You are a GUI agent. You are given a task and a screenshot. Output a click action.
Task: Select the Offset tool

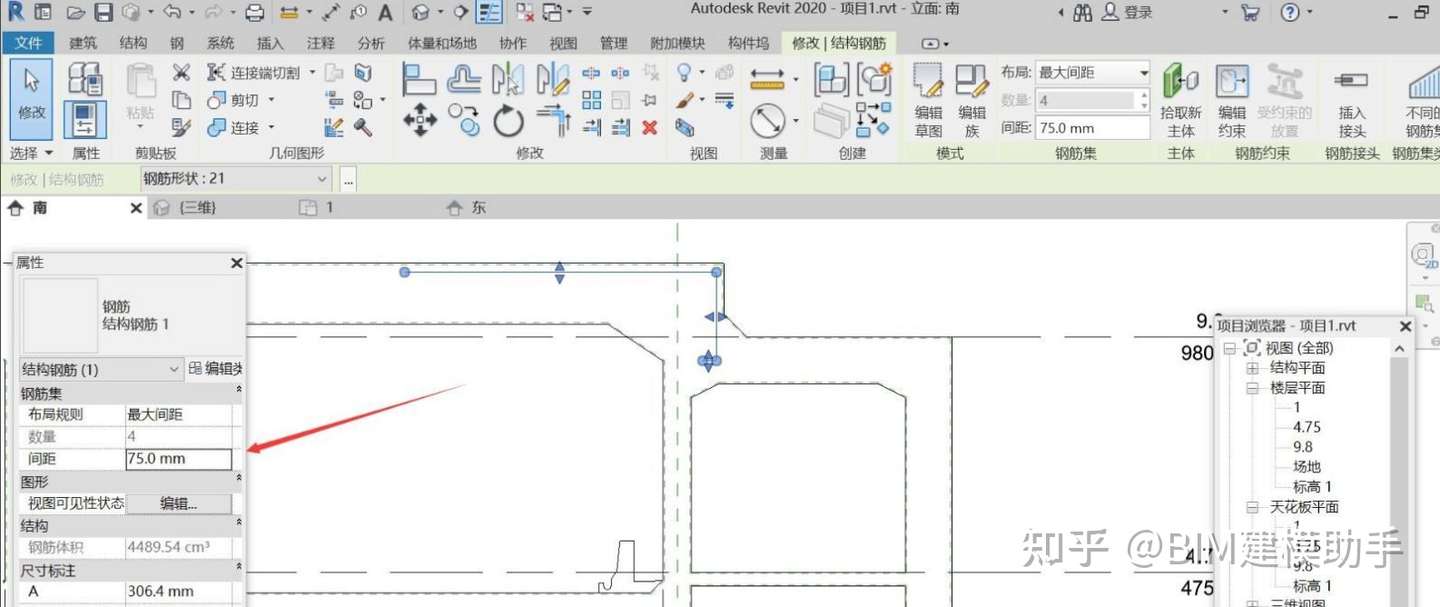click(464, 78)
